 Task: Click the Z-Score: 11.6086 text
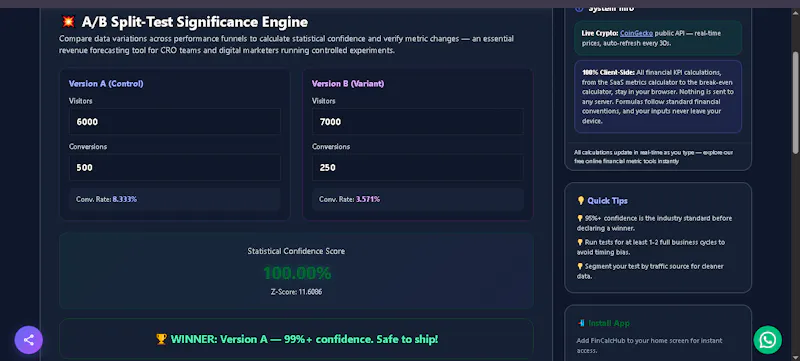tap(296, 292)
